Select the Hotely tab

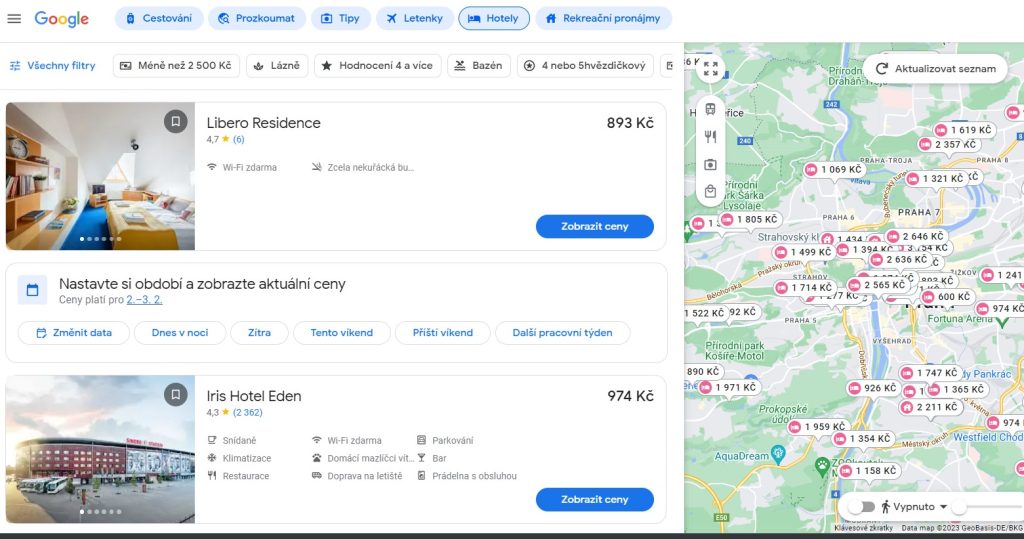(x=494, y=18)
